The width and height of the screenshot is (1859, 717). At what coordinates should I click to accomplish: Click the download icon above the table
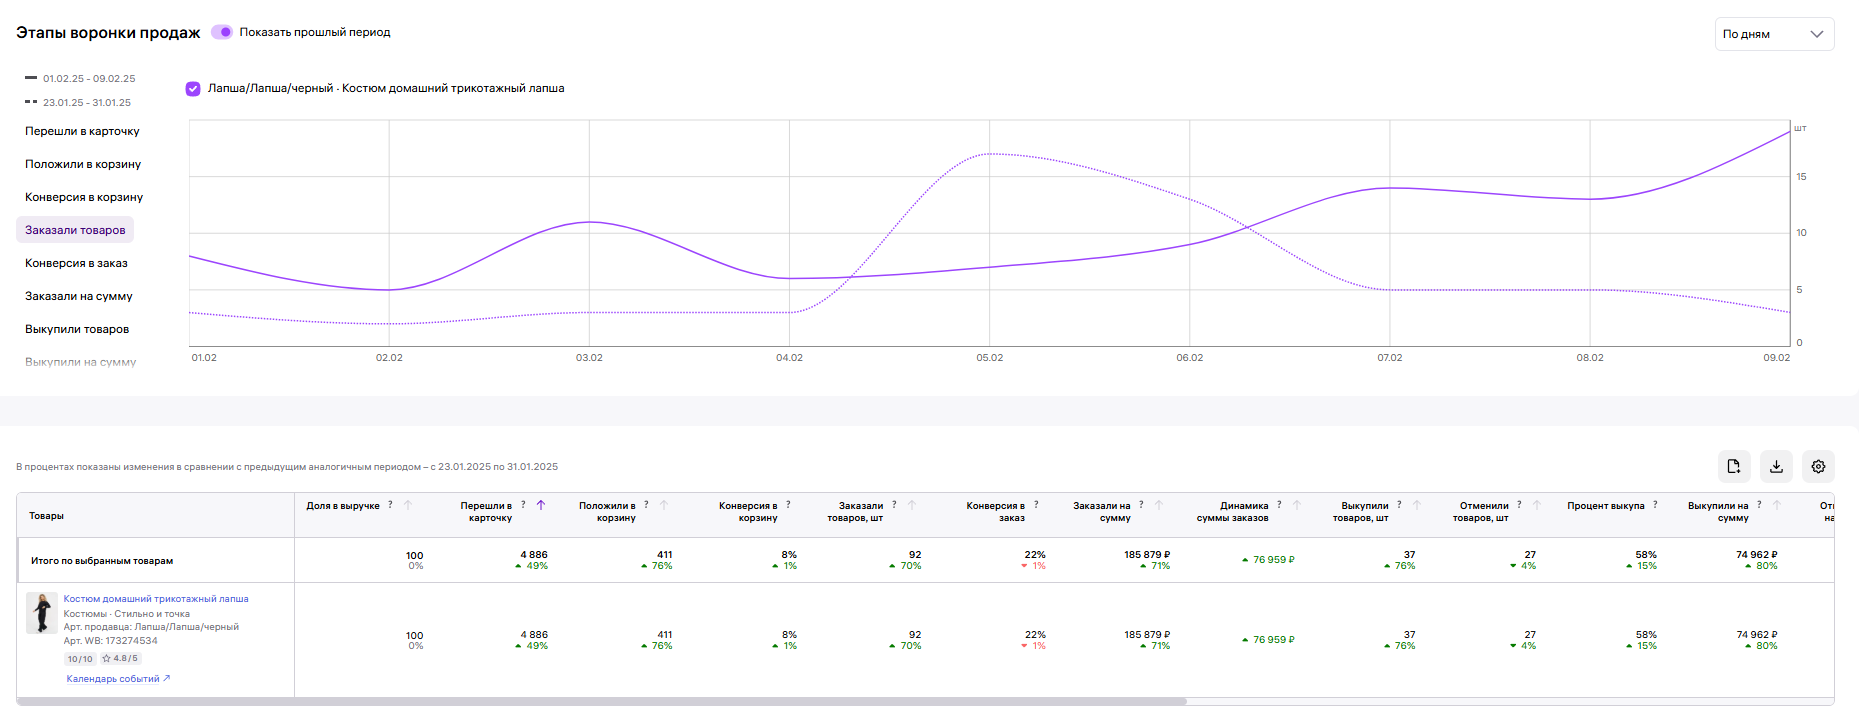coord(1776,466)
